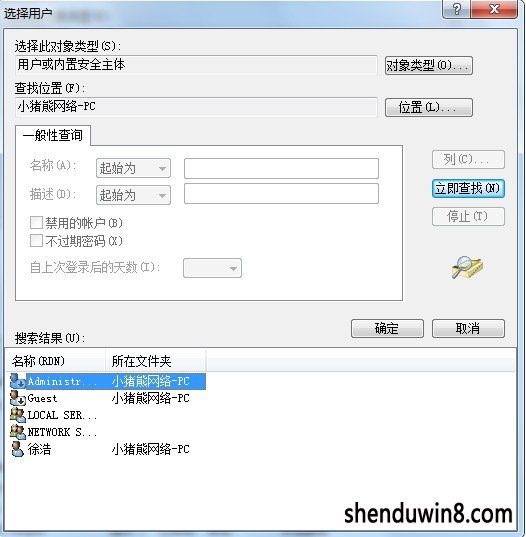Click the magnifier search folder icon
Viewport: 526px width, 537px height.
click(467, 267)
